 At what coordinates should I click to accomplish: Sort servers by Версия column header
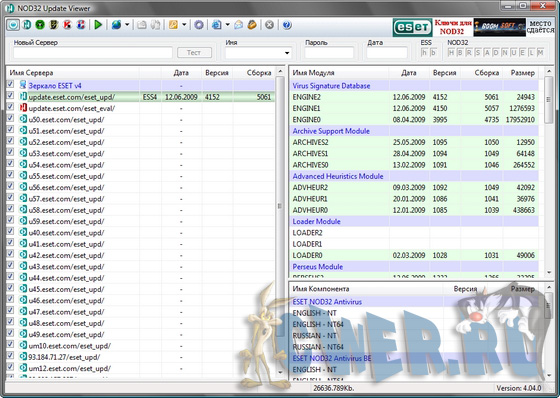[217, 73]
